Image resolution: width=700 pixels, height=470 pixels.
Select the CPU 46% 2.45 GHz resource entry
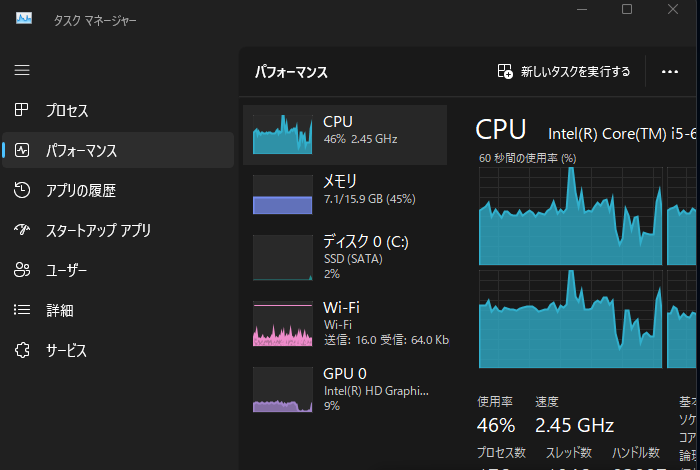pyautogui.click(x=345, y=135)
